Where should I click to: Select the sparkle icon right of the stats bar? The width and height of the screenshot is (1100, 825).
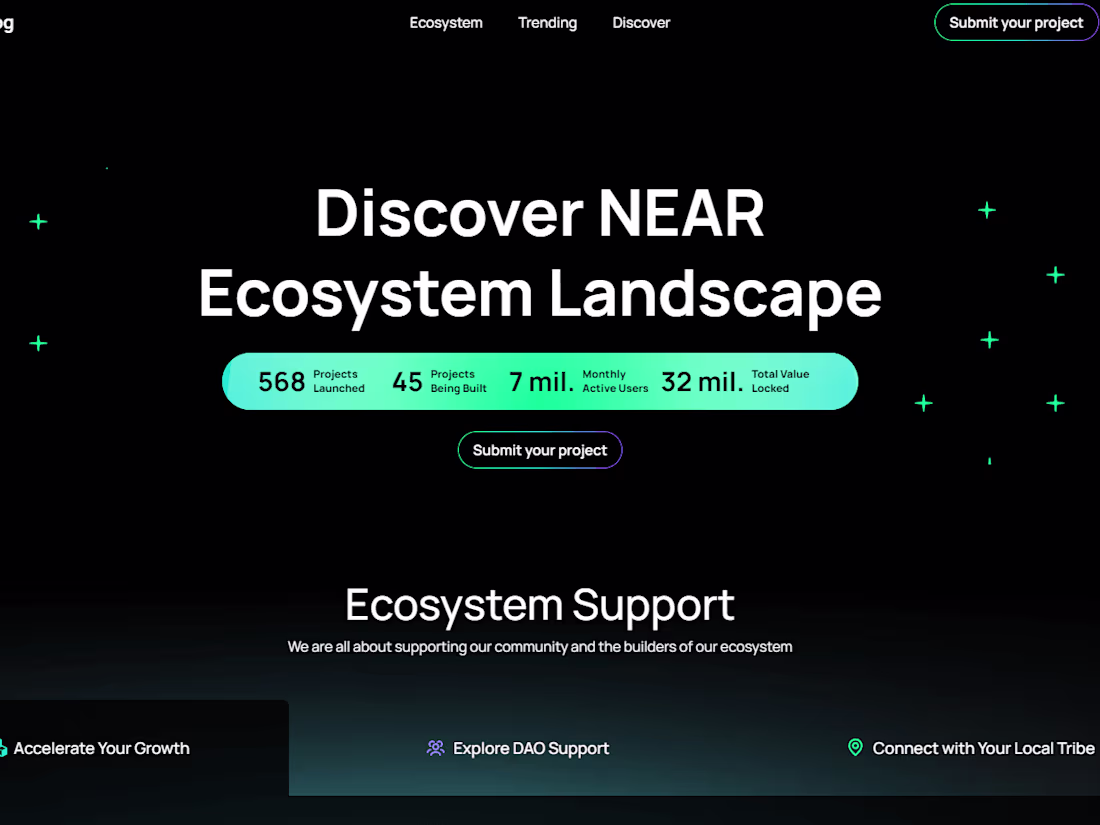[922, 403]
